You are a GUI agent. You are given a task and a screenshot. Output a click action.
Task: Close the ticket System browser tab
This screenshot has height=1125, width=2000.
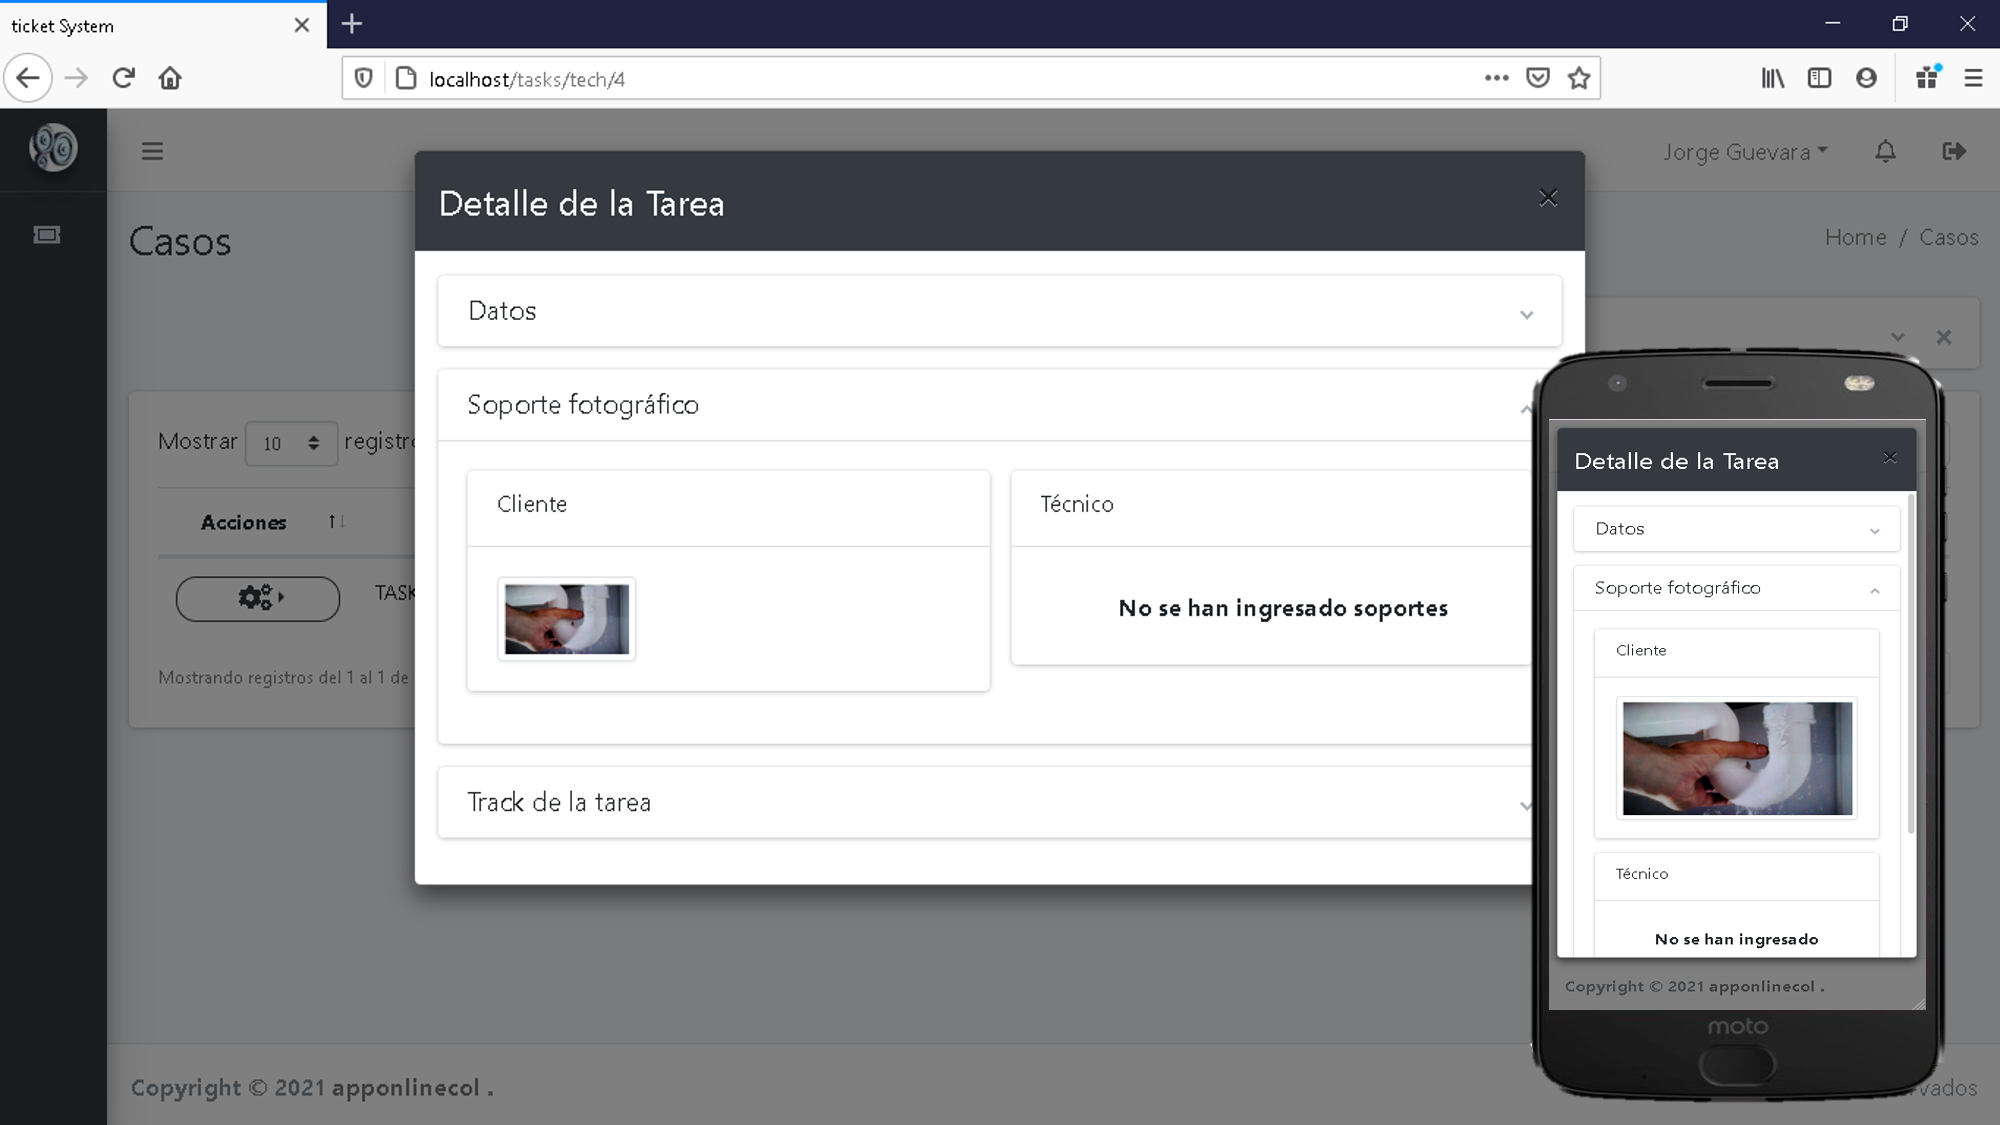[x=302, y=26]
